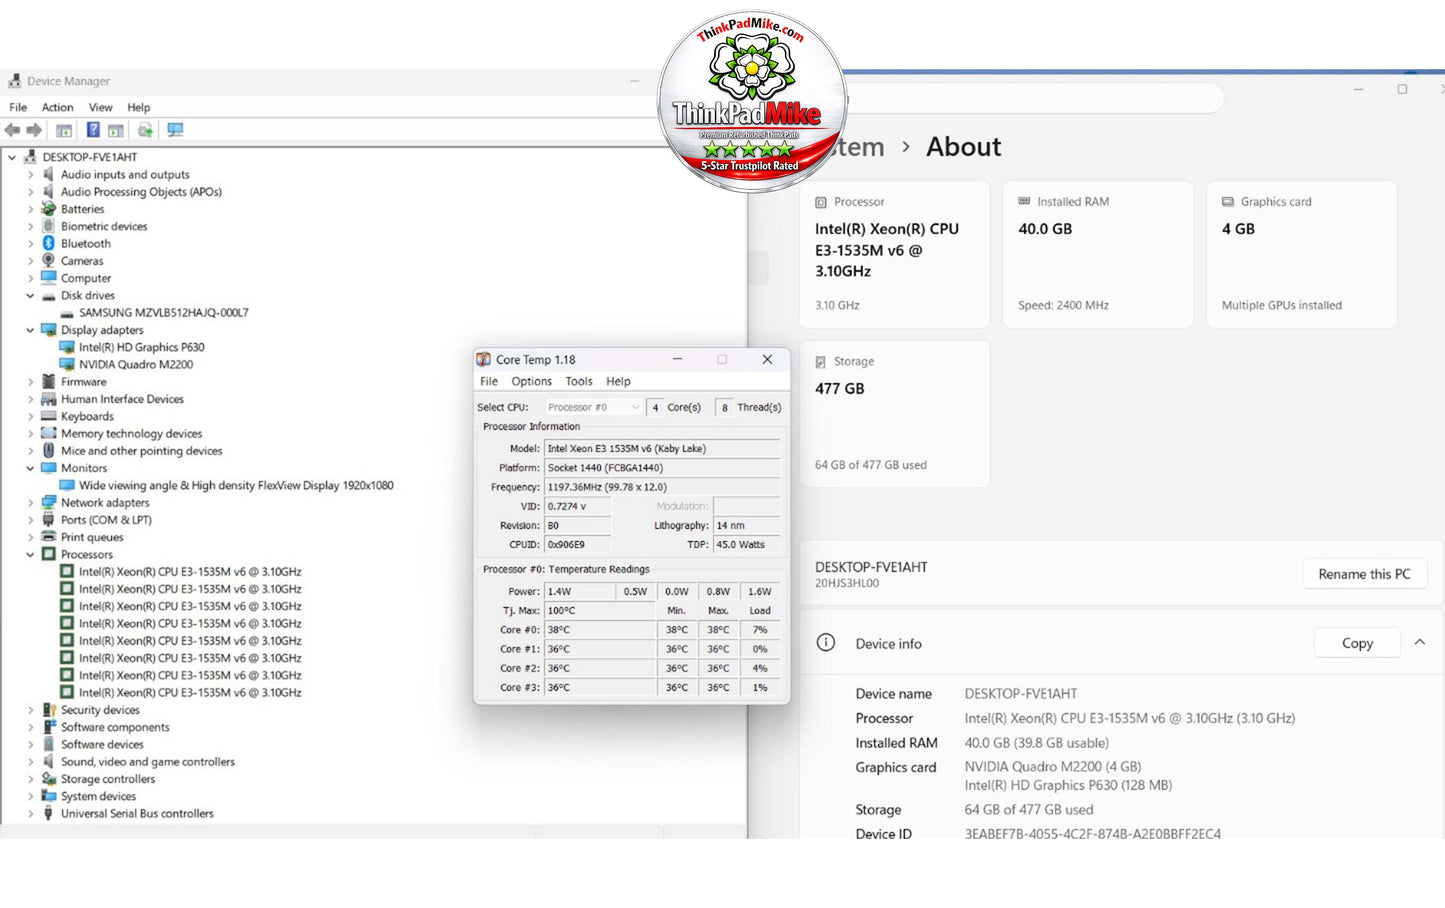This screenshot has height=908, width=1445.
Task: Click the 477 GB Storage card
Action: (895, 414)
